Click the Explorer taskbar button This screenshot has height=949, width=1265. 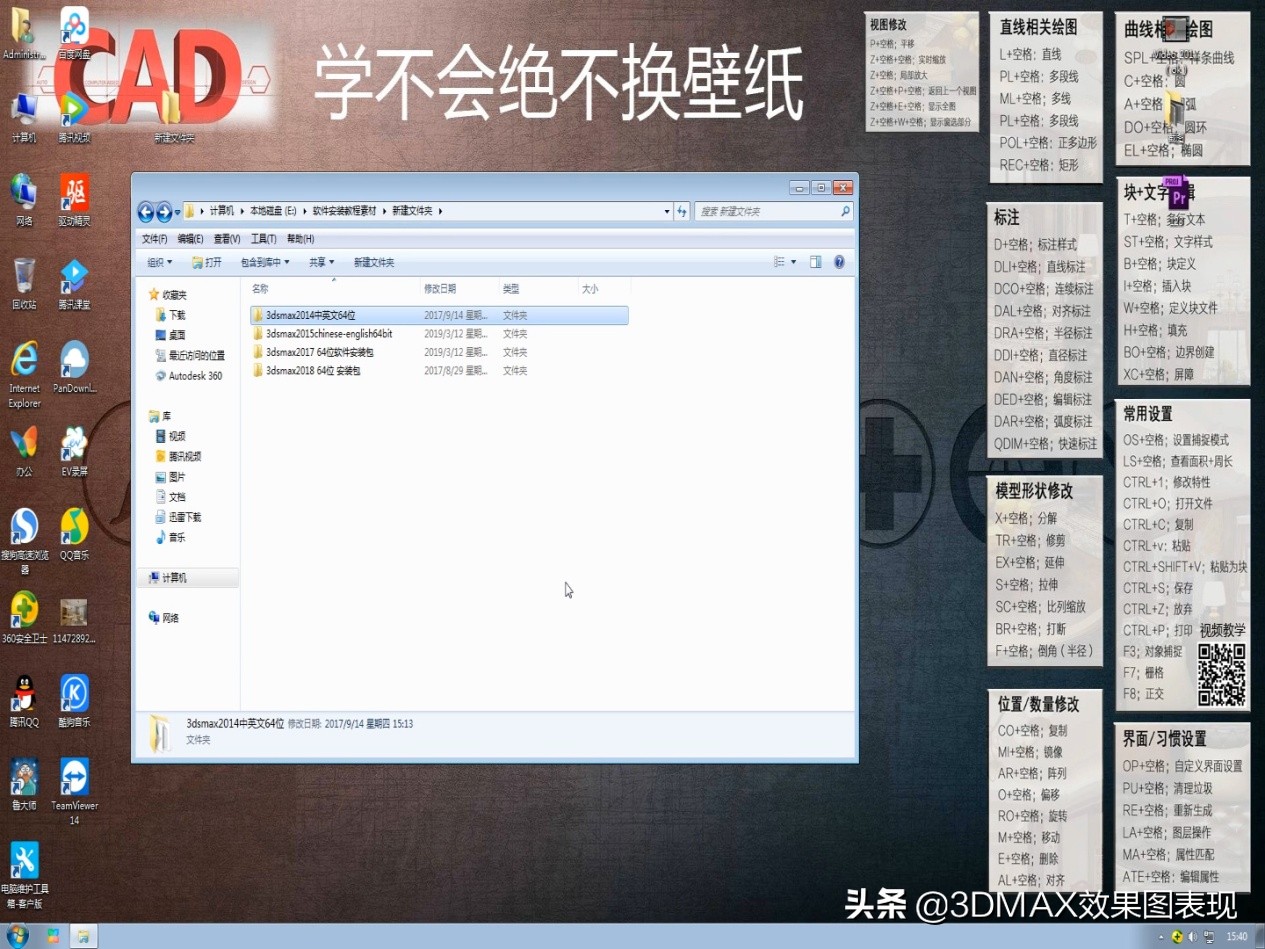[85, 936]
